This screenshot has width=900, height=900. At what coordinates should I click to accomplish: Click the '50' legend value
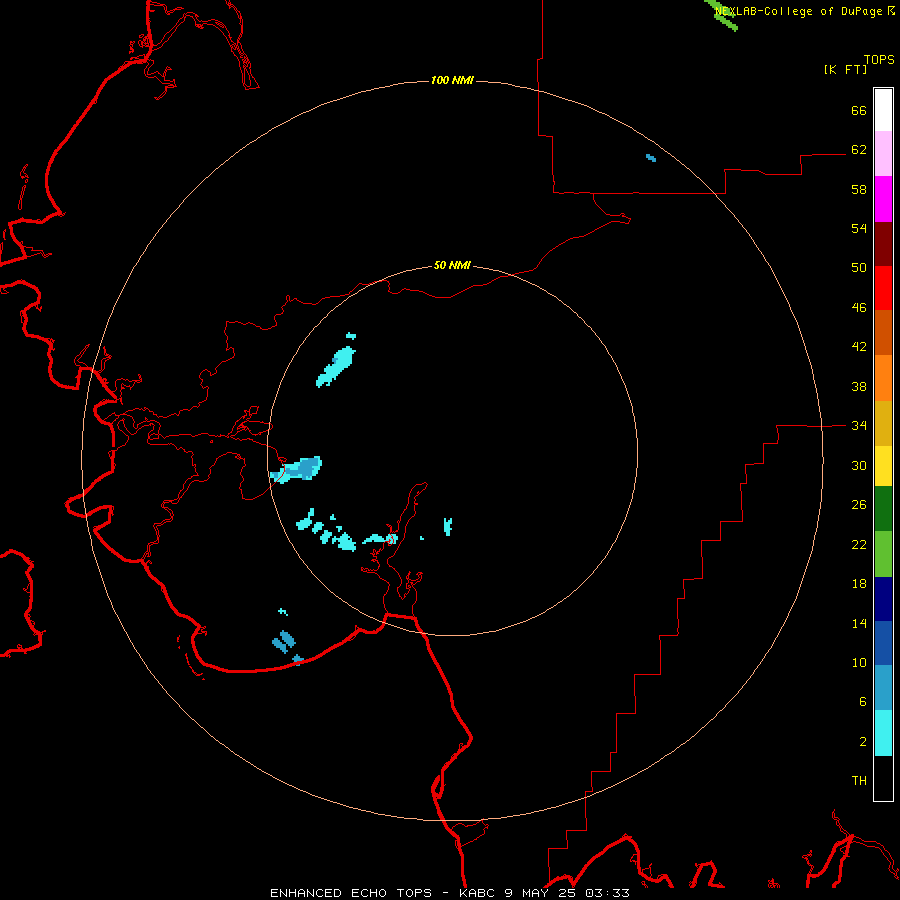click(859, 267)
